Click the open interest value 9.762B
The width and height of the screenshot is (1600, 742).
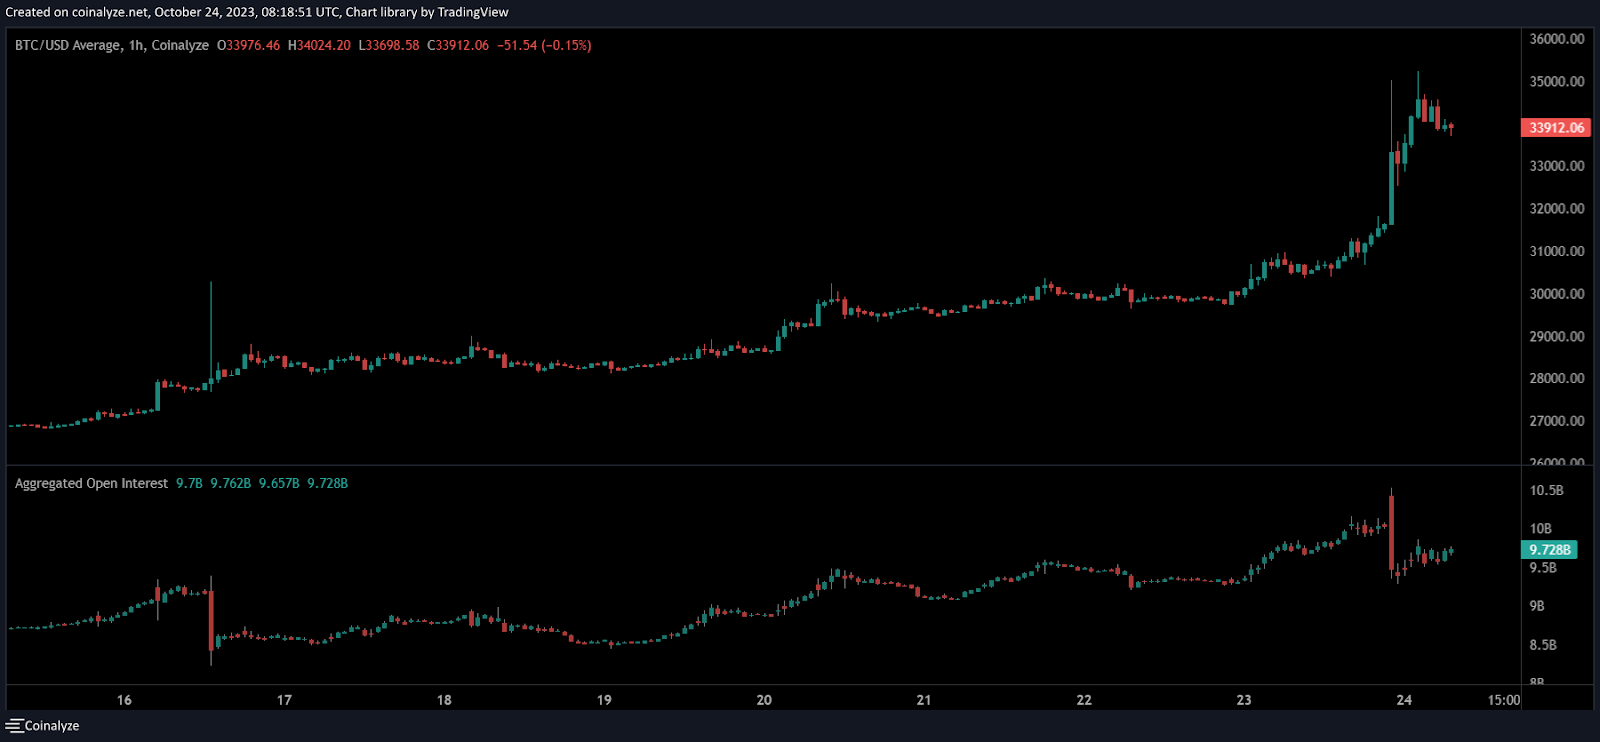[x=230, y=483]
